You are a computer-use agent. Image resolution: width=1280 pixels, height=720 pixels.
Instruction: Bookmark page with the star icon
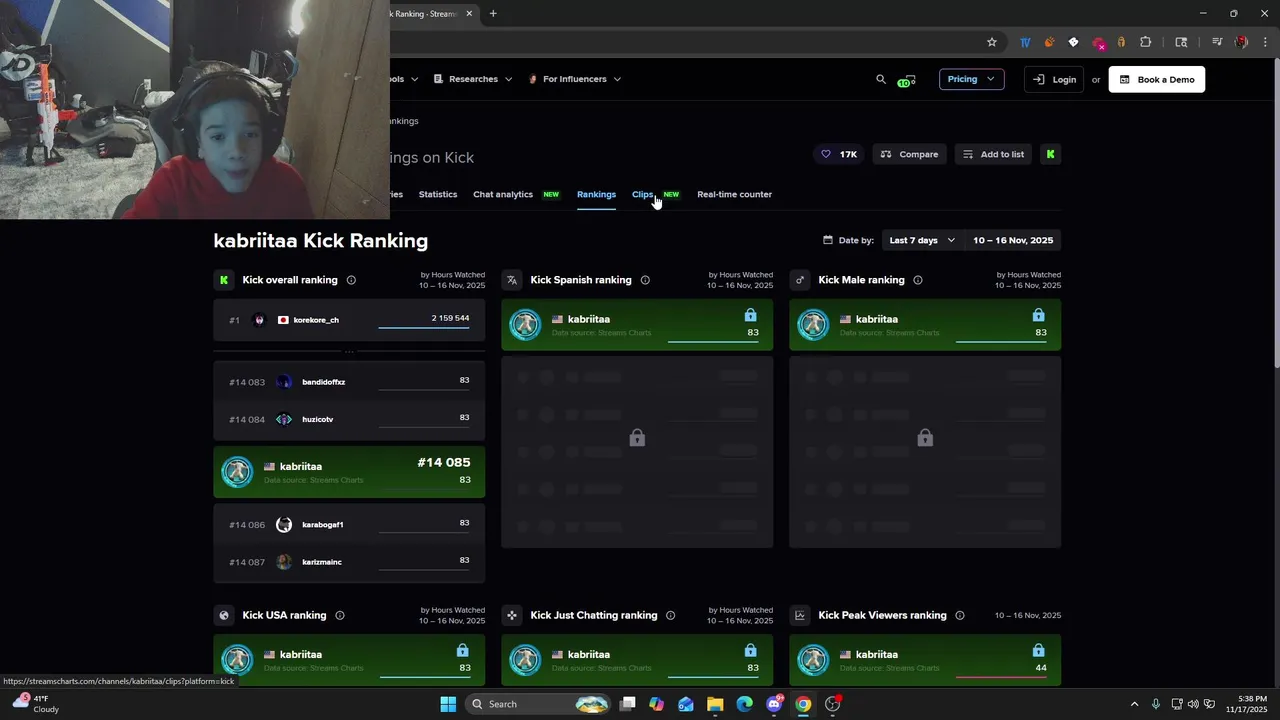[x=992, y=42]
